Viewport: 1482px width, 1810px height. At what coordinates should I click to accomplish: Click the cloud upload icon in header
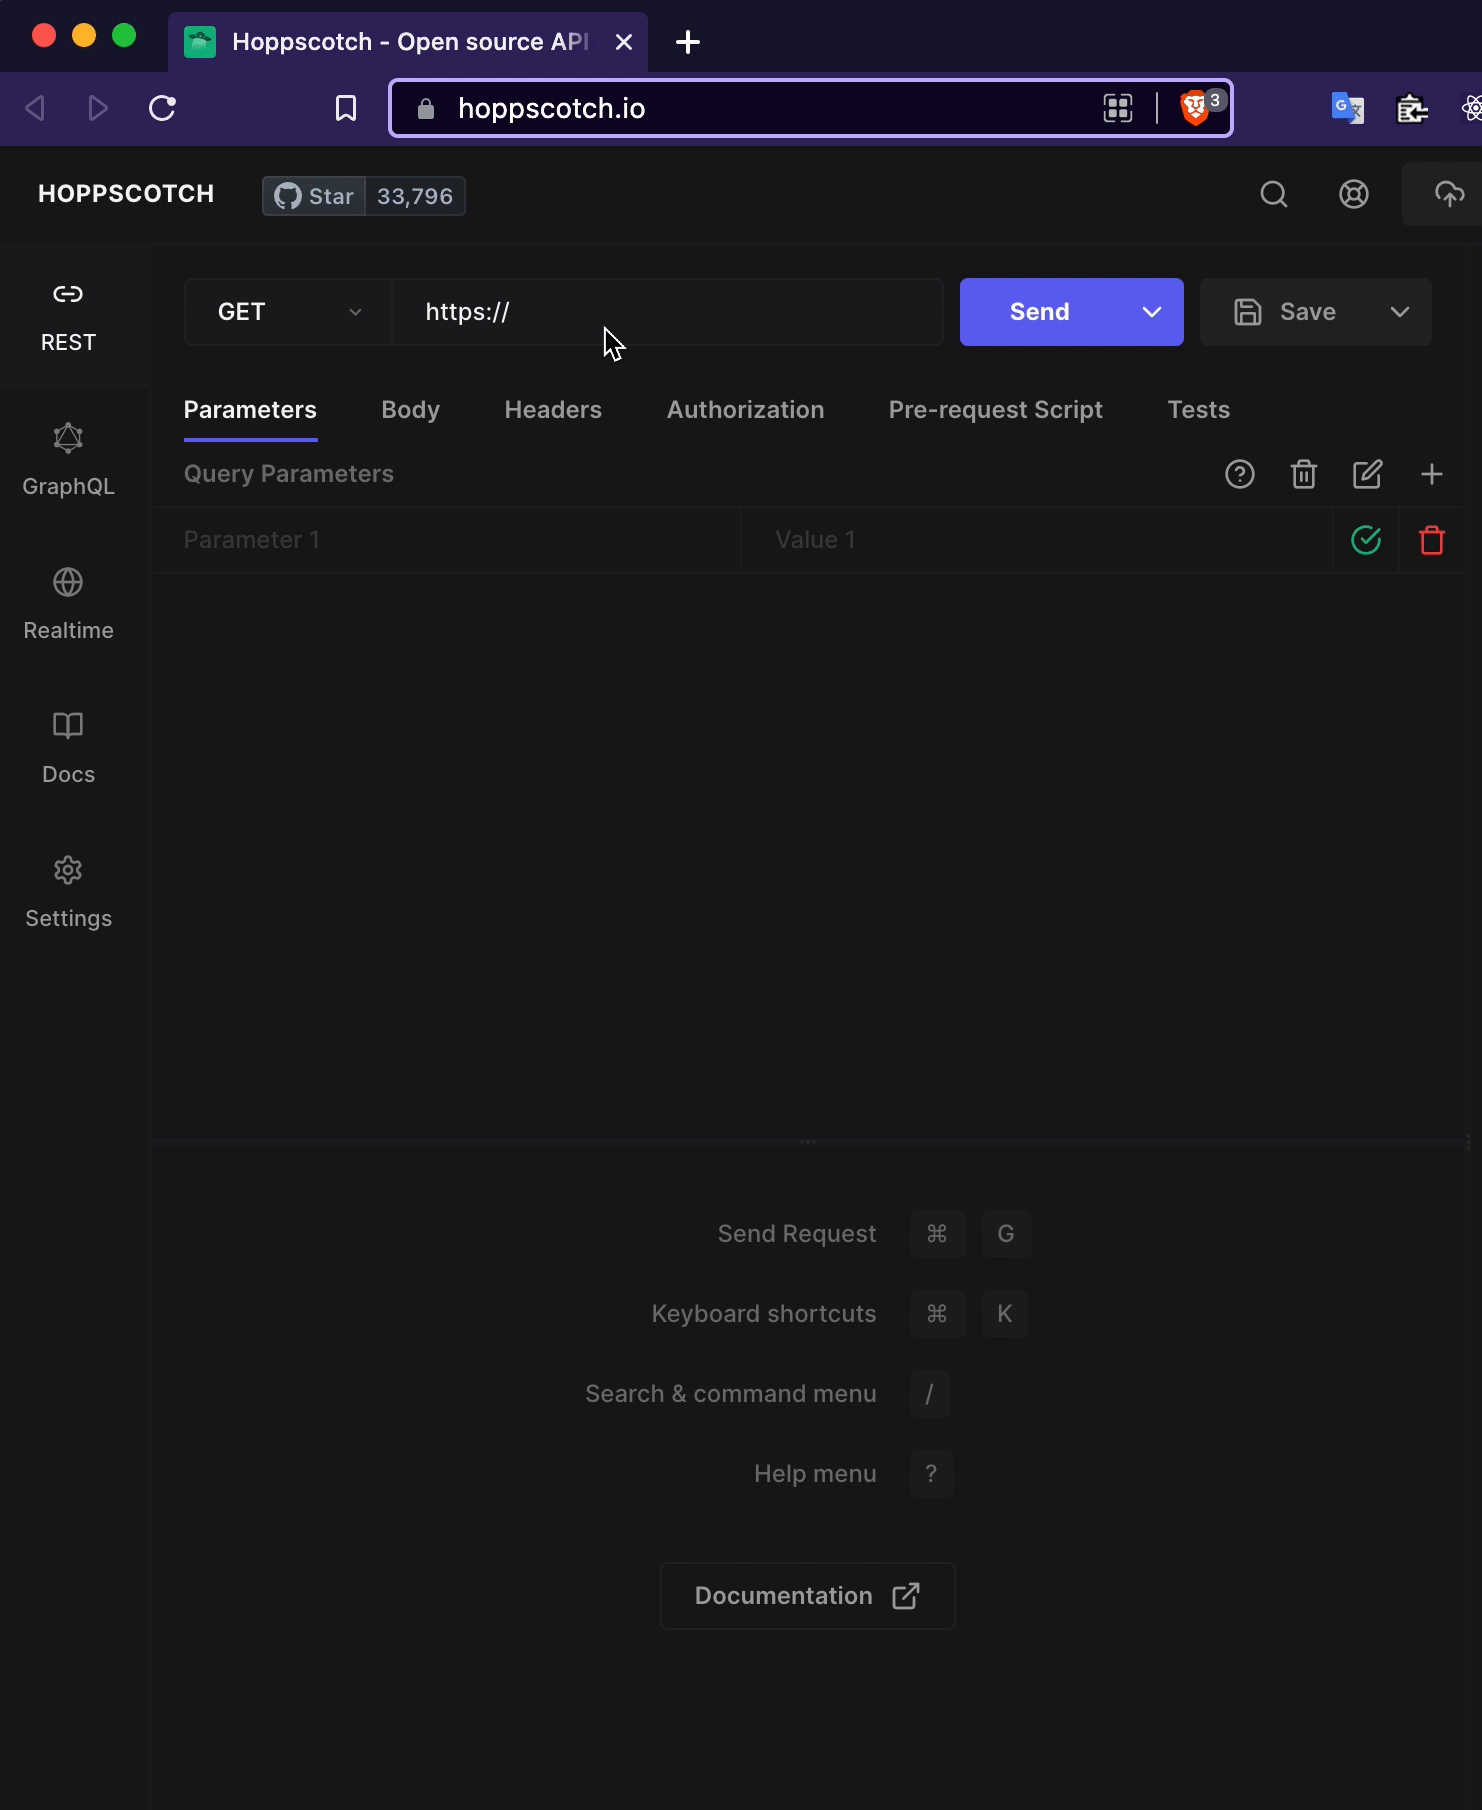pos(1448,194)
